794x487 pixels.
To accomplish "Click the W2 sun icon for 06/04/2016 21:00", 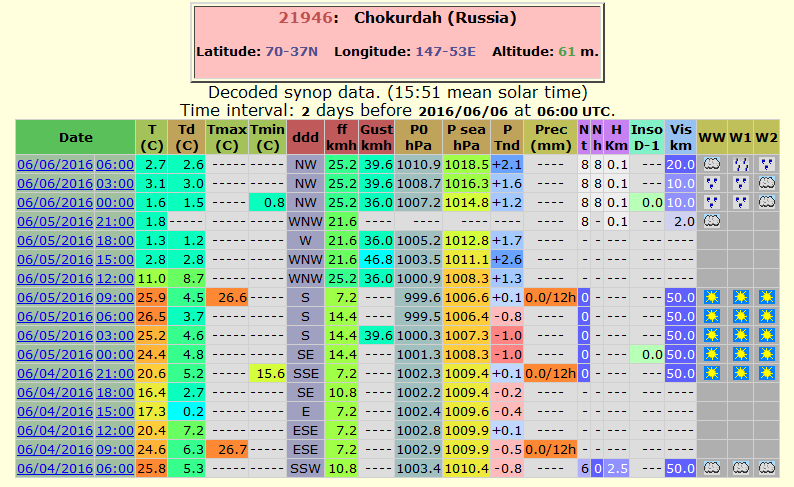I will coord(767,373).
